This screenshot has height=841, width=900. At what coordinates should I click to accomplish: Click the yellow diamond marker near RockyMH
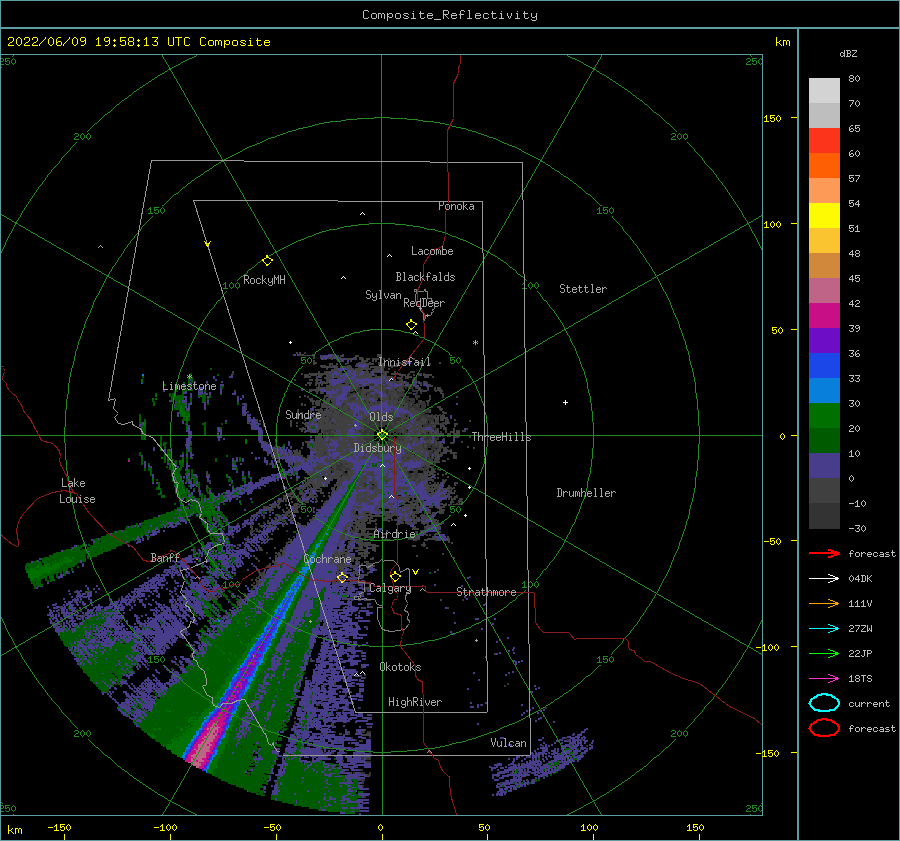(x=267, y=261)
